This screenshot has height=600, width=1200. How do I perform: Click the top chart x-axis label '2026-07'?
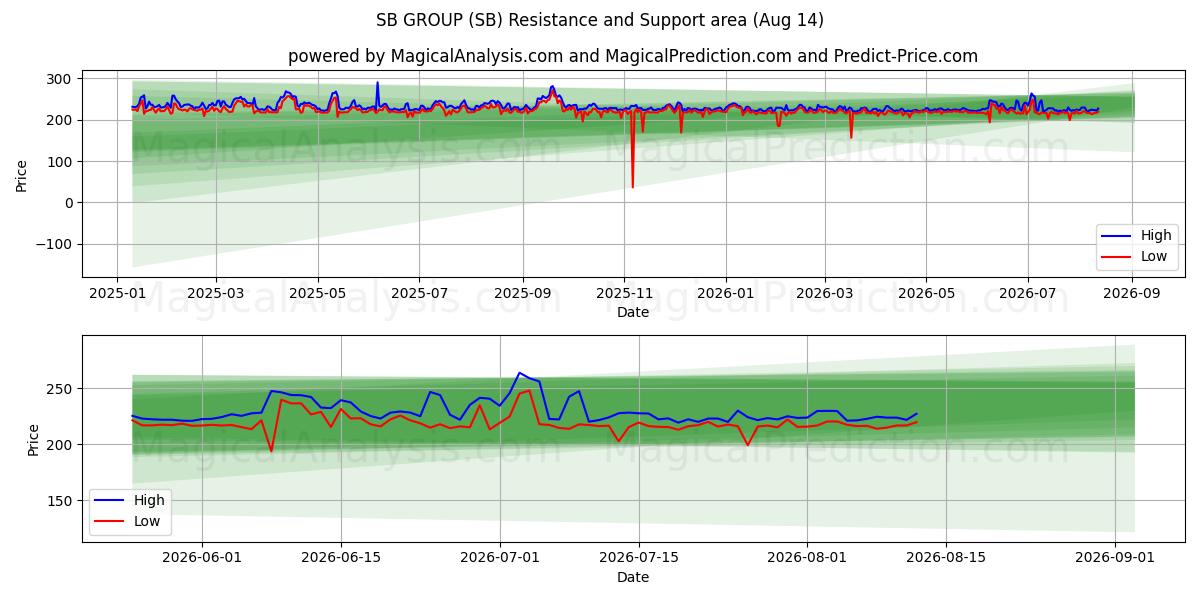(x=1028, y=294)
